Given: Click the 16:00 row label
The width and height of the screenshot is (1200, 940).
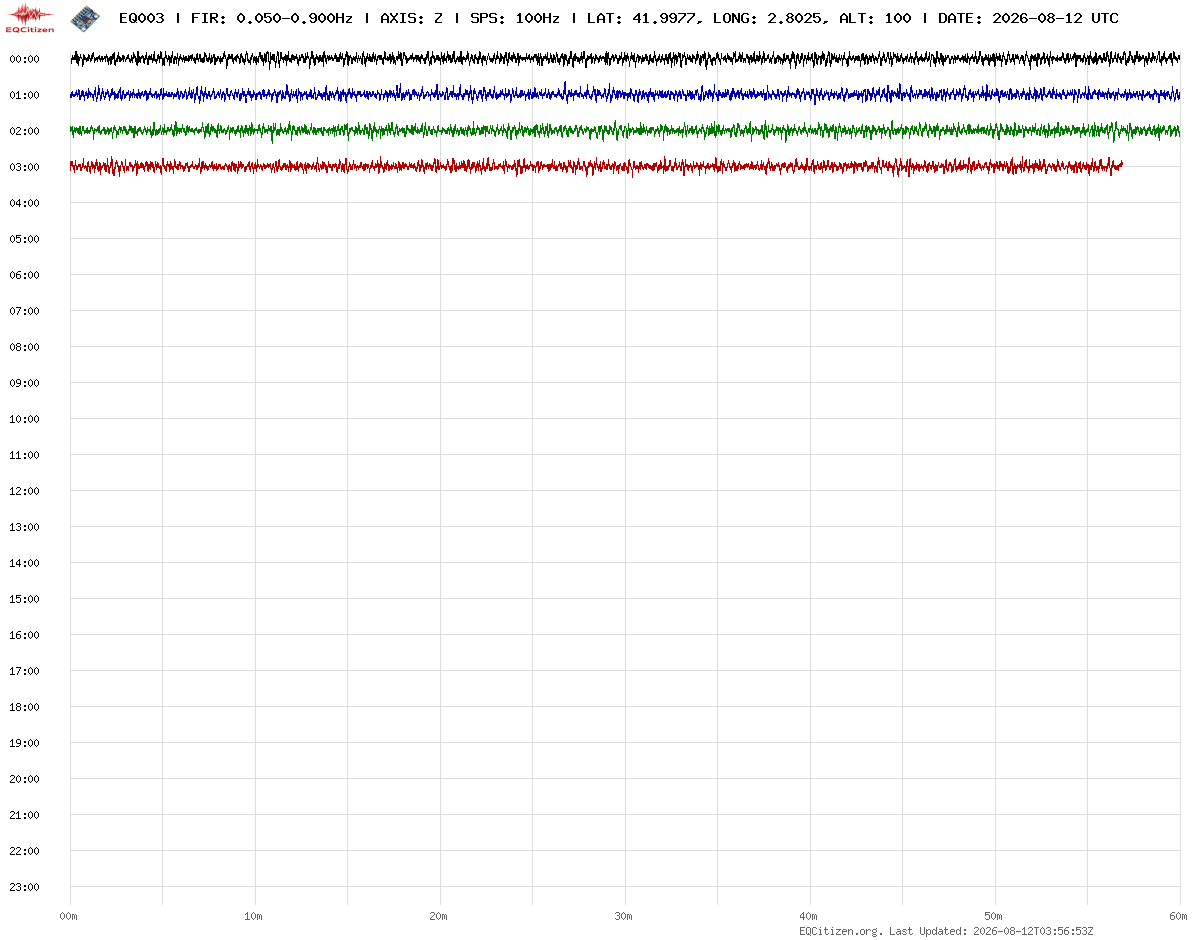Looking at the screenshot, I should (x=24, y=635).
